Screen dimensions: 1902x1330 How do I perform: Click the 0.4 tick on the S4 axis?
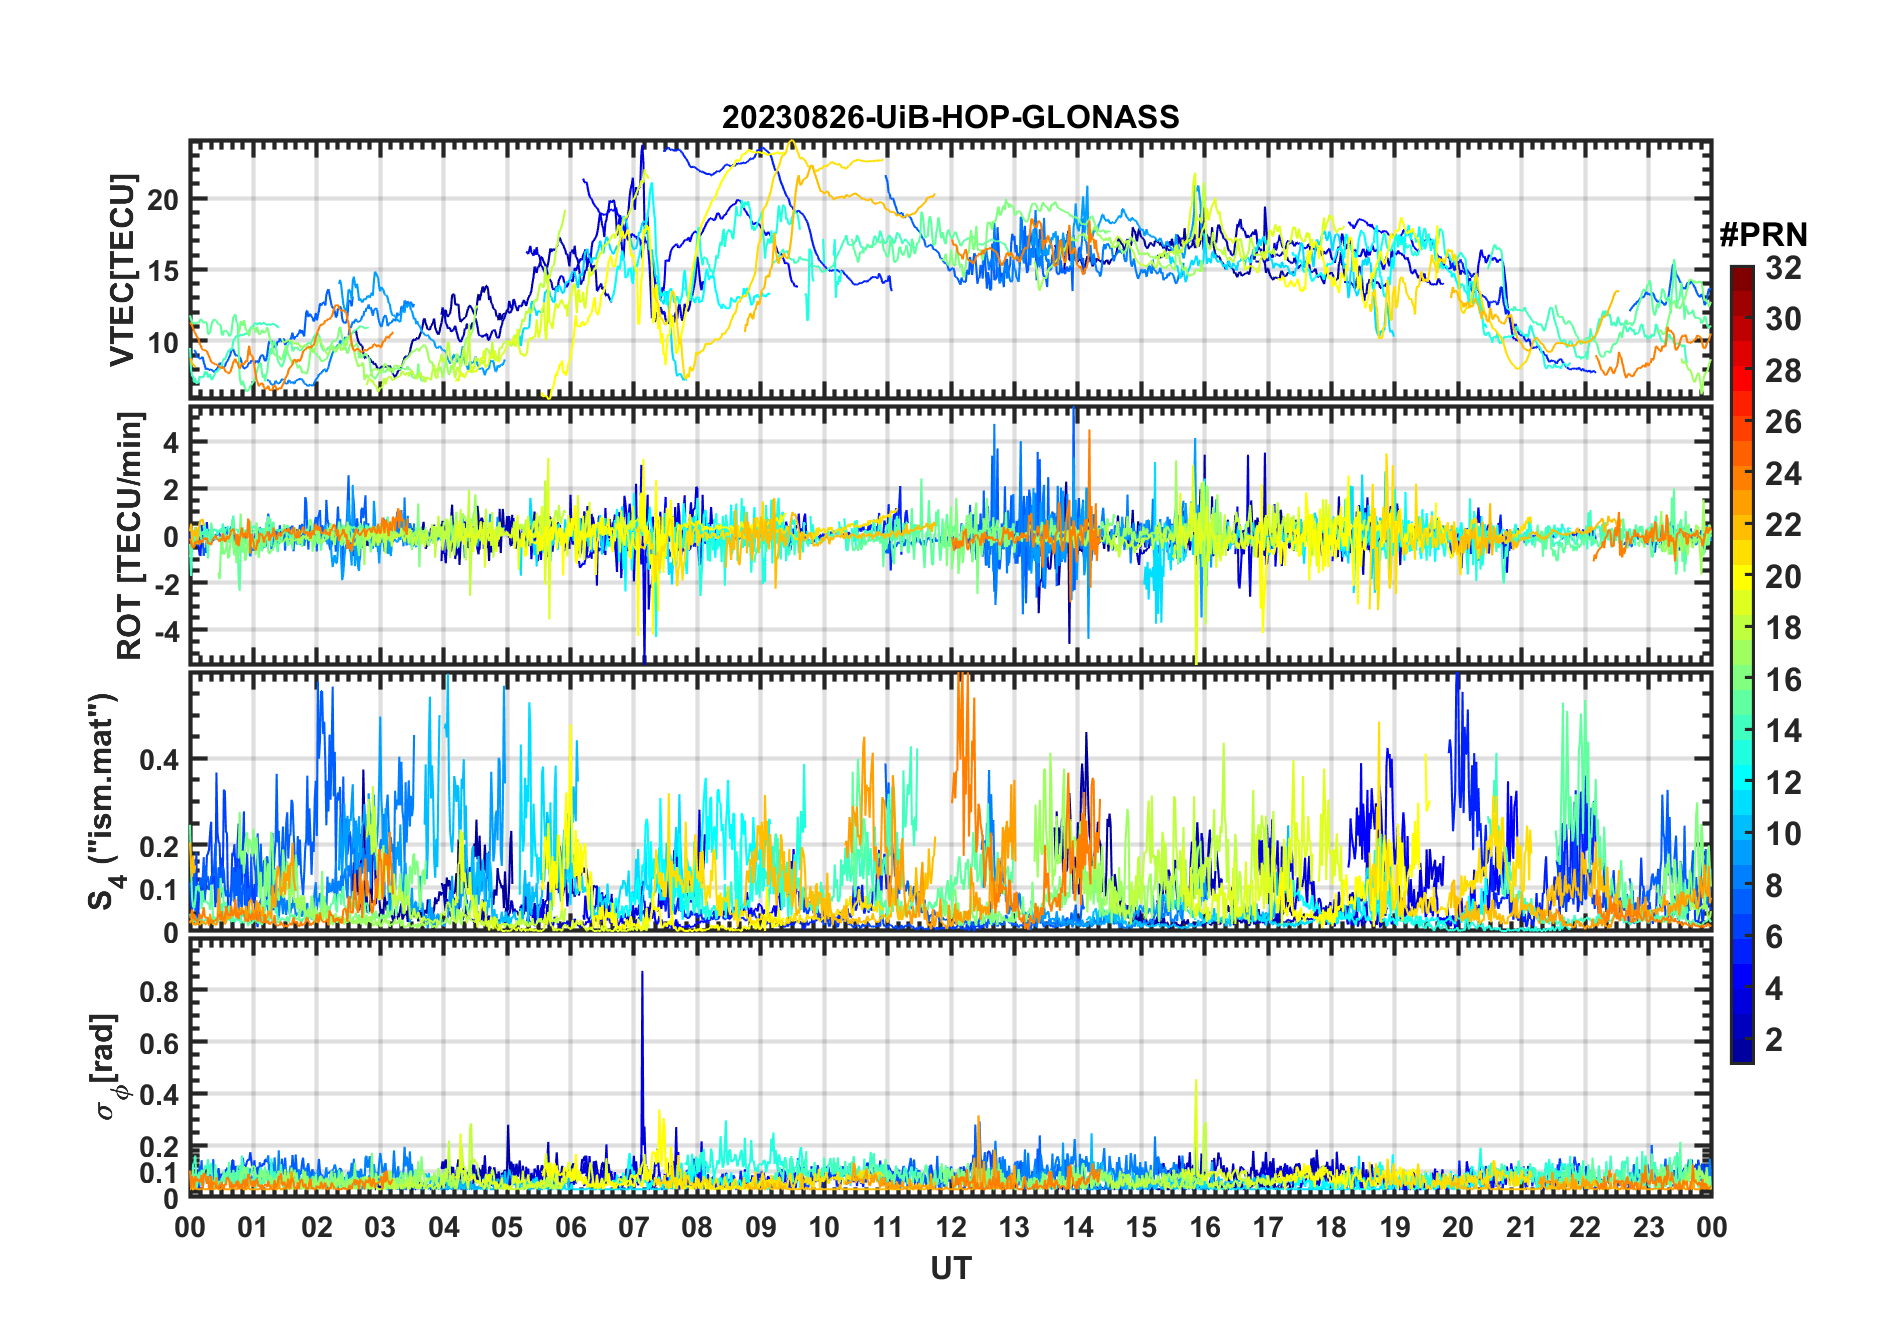click(159, 760)
